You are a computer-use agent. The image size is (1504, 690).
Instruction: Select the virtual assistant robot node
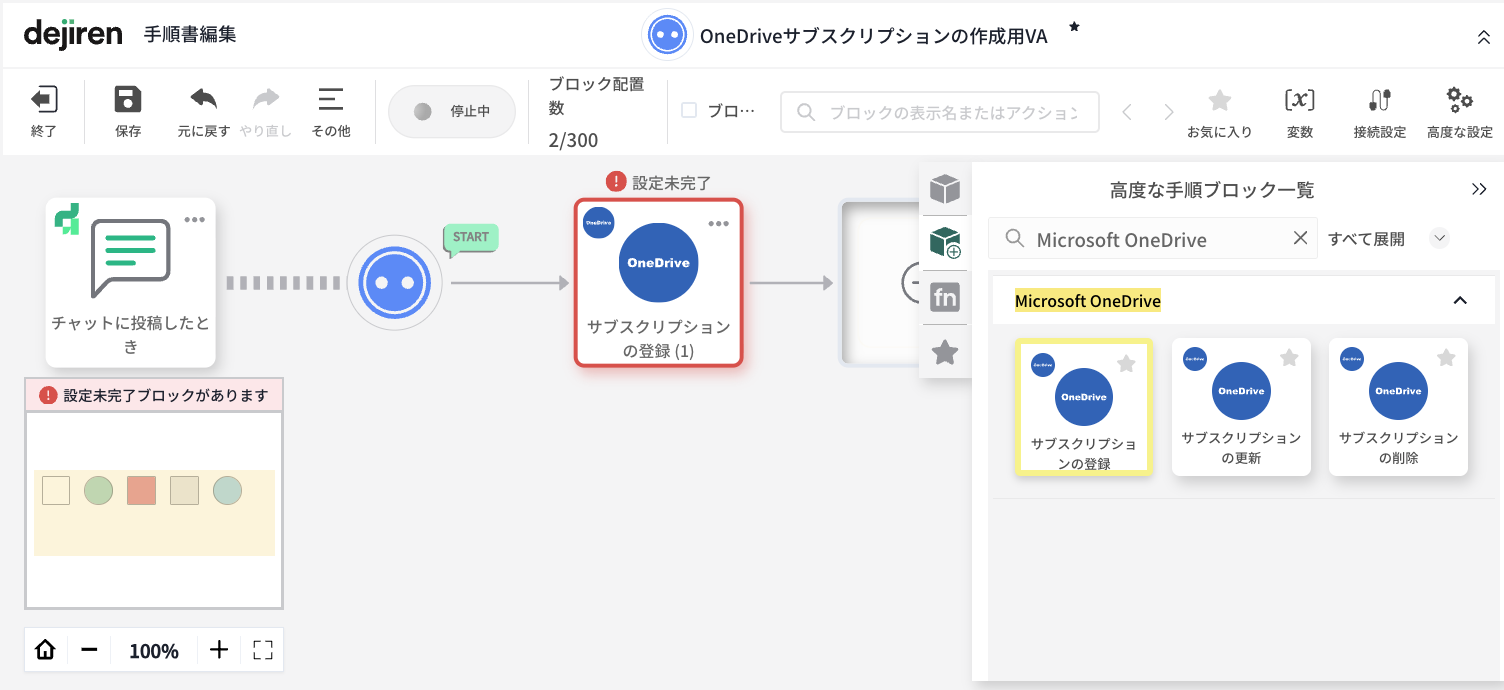394,284
